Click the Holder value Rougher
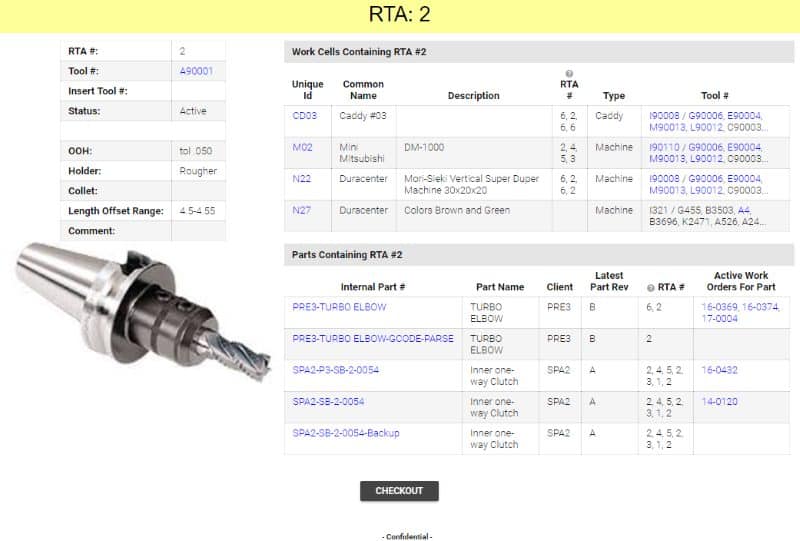Viewport: 800px width, 541px height. pyautogui.click(x=198, y=171)
